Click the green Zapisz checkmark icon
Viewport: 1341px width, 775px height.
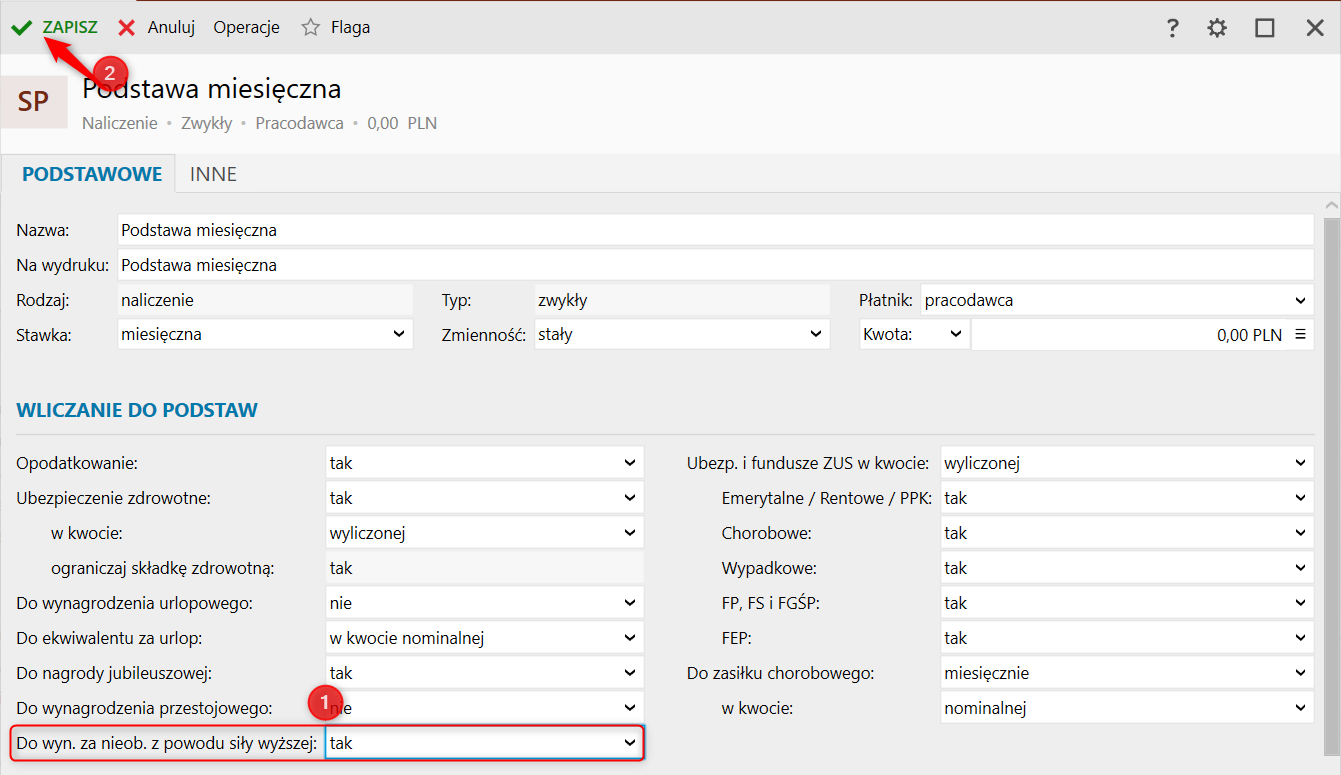(x=21, y=28)
